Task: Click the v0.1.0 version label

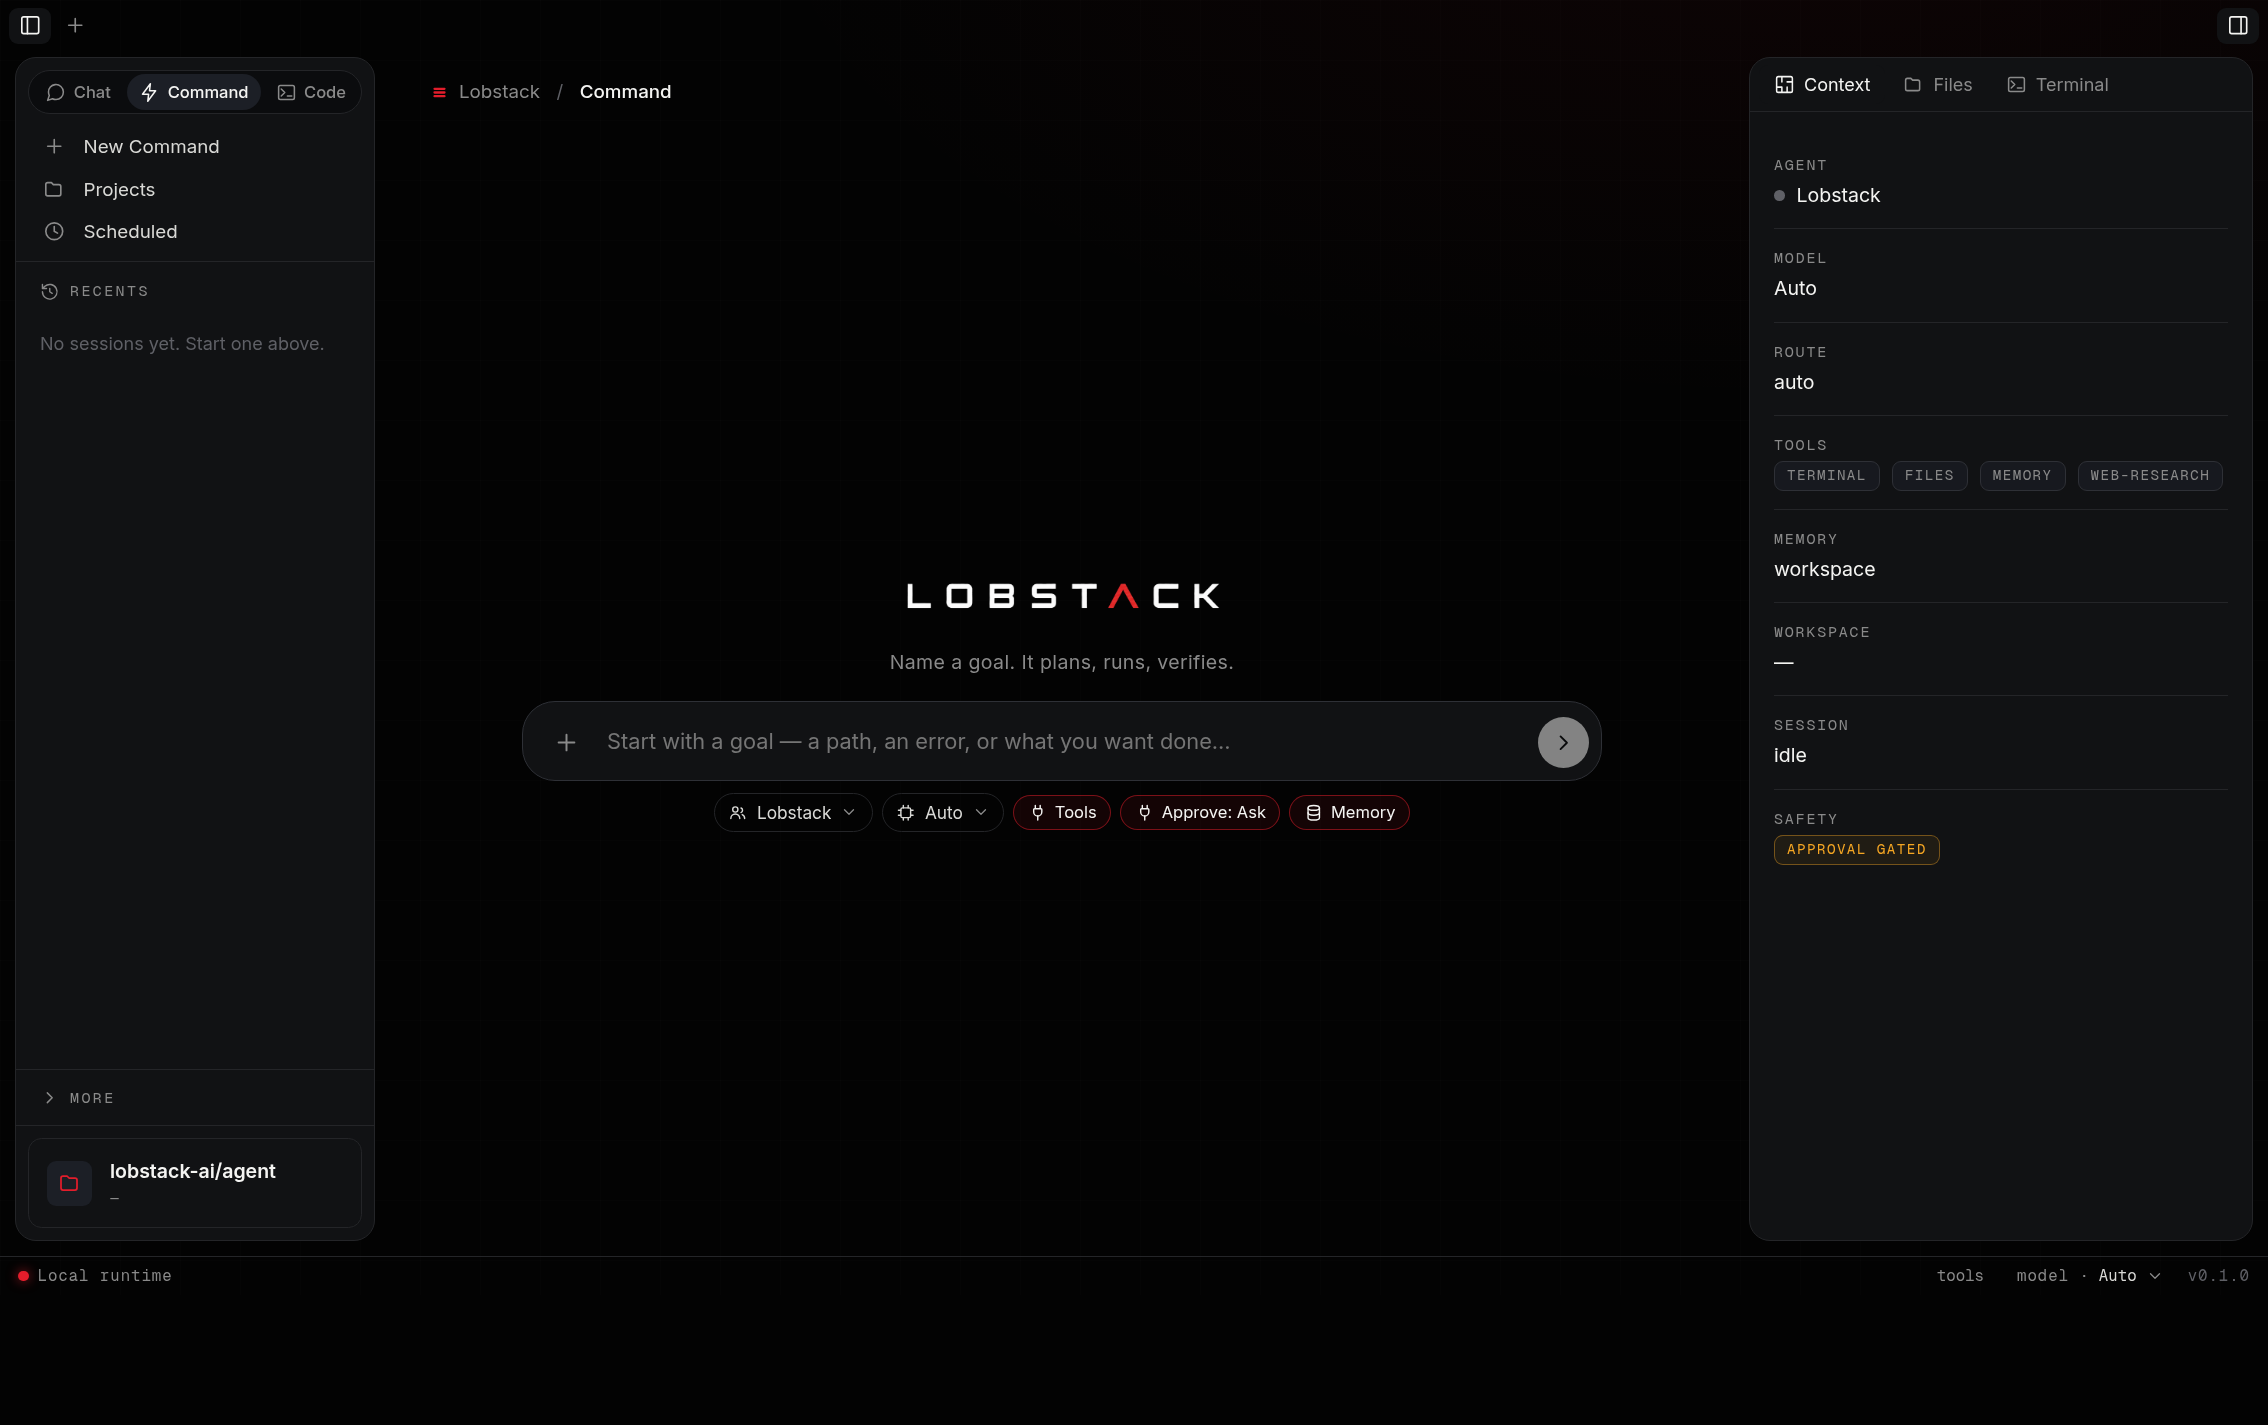Action: tap(2218, 1276)
